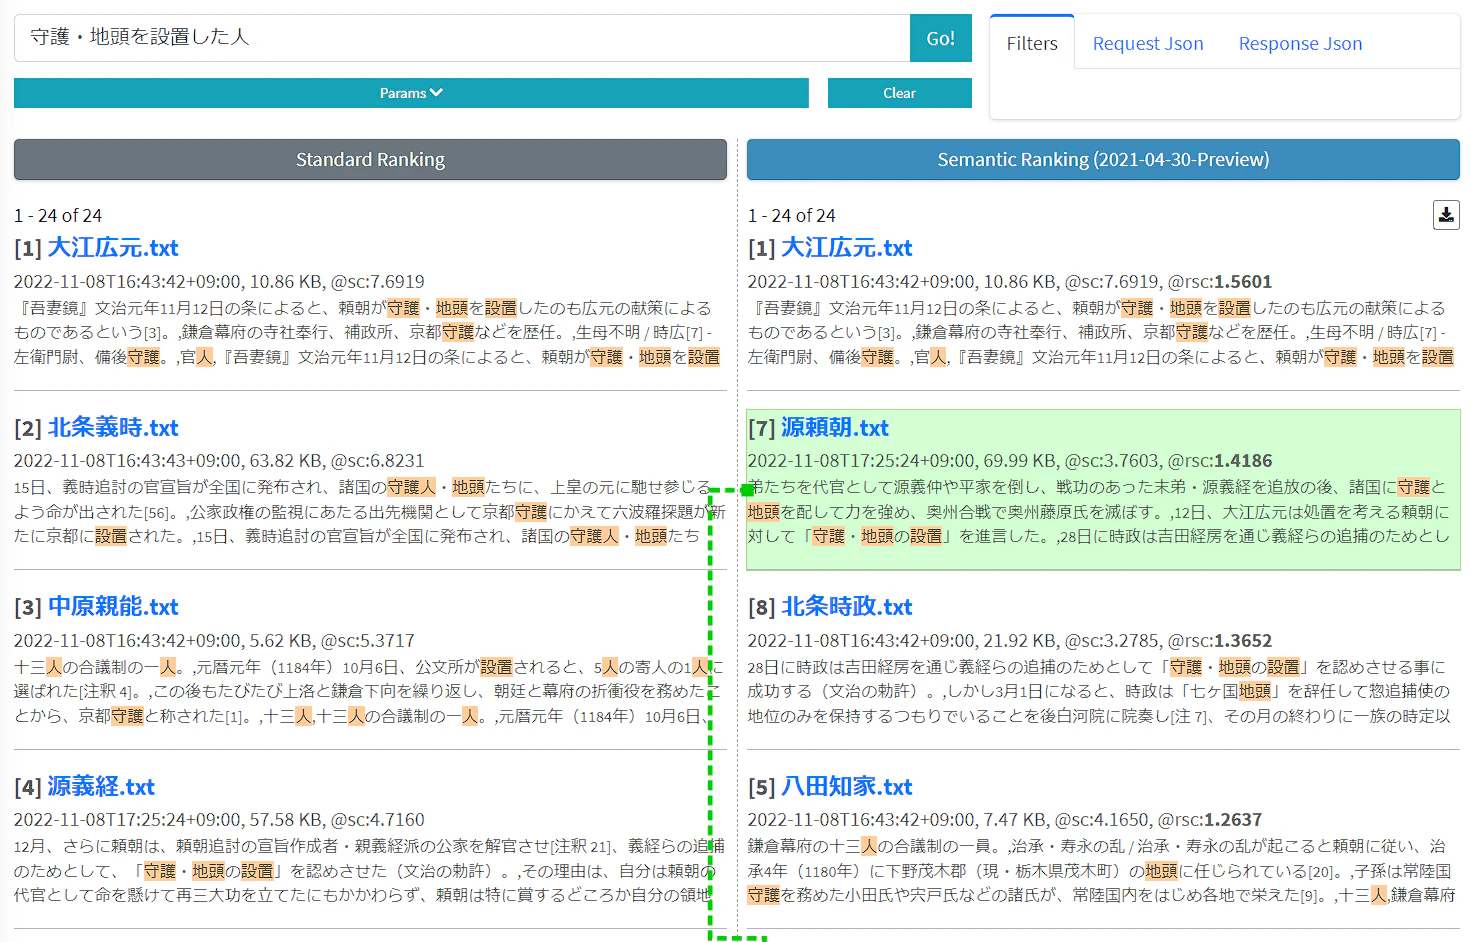Expand the Params chevron bar
Image resolution: width=1476 pixels, height=942 pixels.
[x=411, y=93]
